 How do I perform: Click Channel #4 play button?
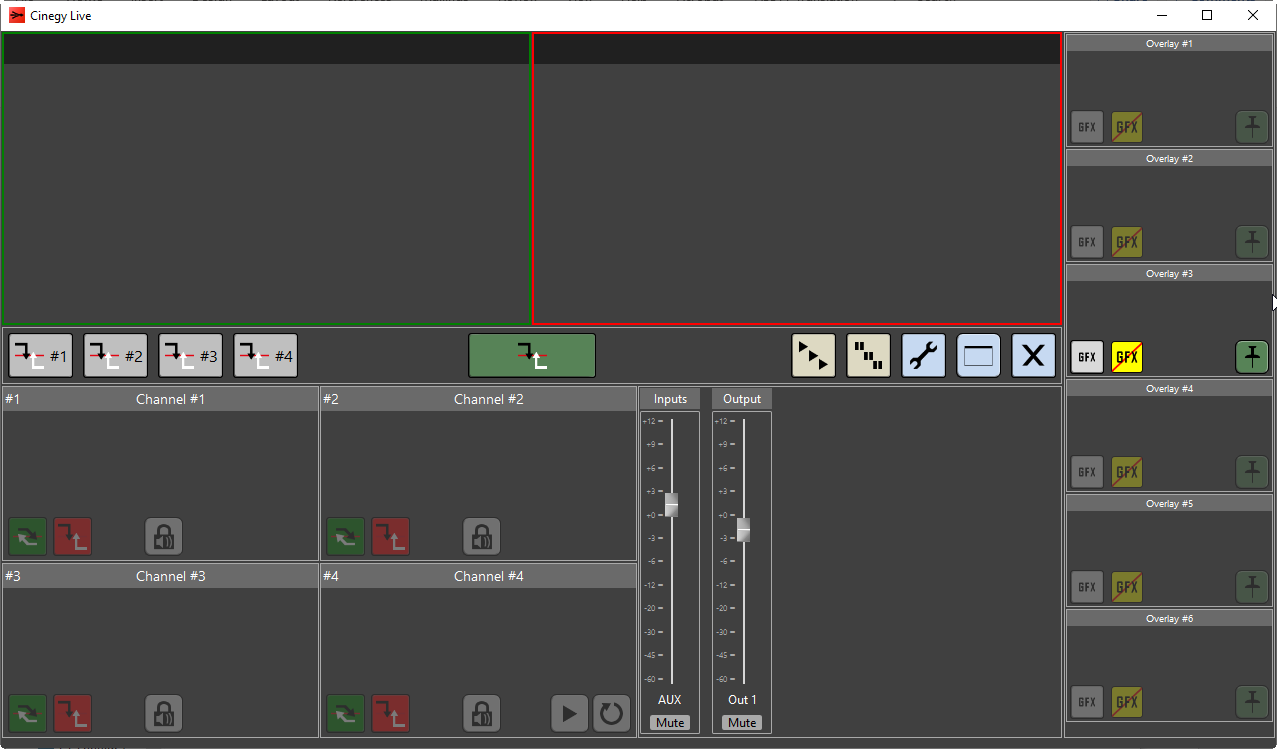click(570, 714)
